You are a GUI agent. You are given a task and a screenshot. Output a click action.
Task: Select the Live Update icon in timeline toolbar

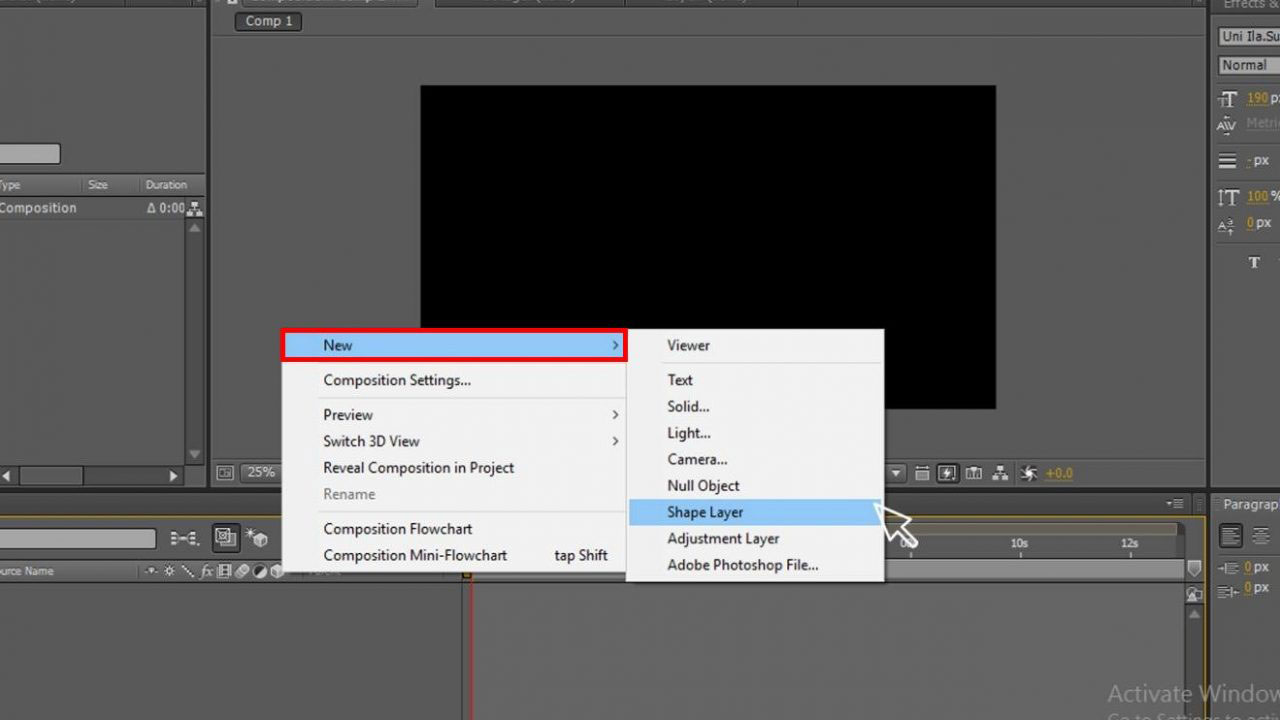click(x=226, y=538)
